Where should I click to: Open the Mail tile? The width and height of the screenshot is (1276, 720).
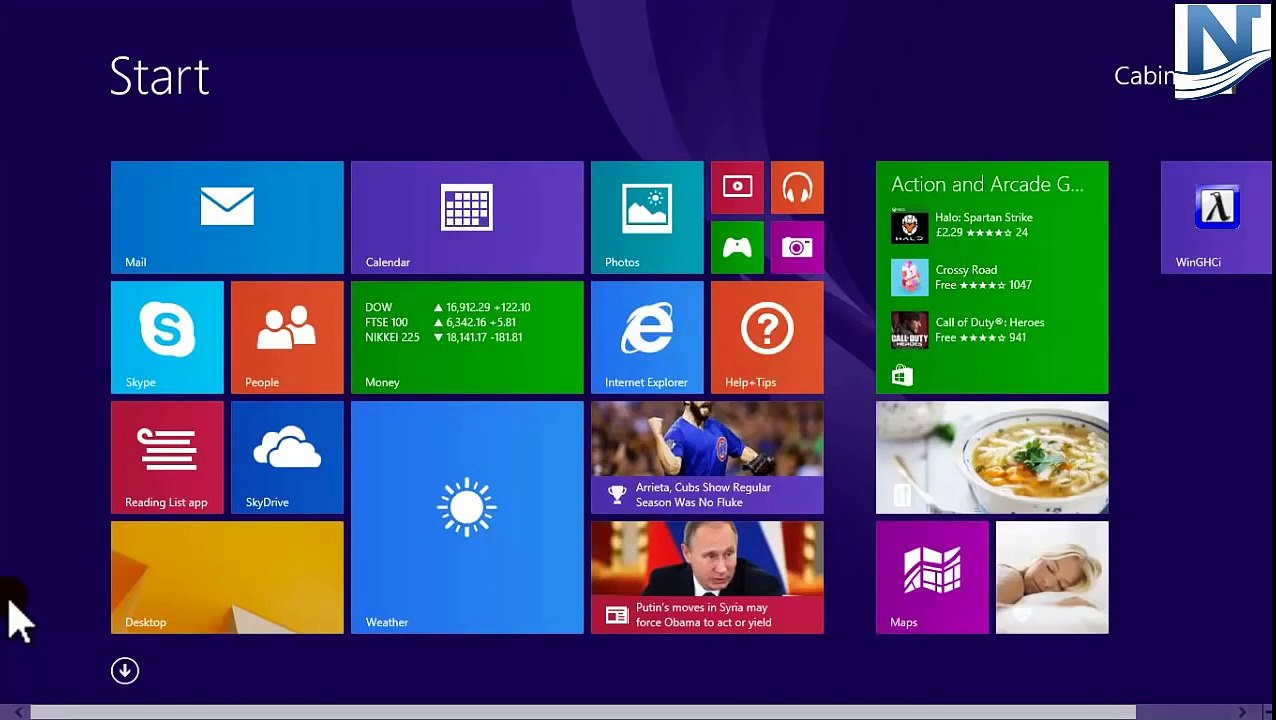(x=227, y=217)
